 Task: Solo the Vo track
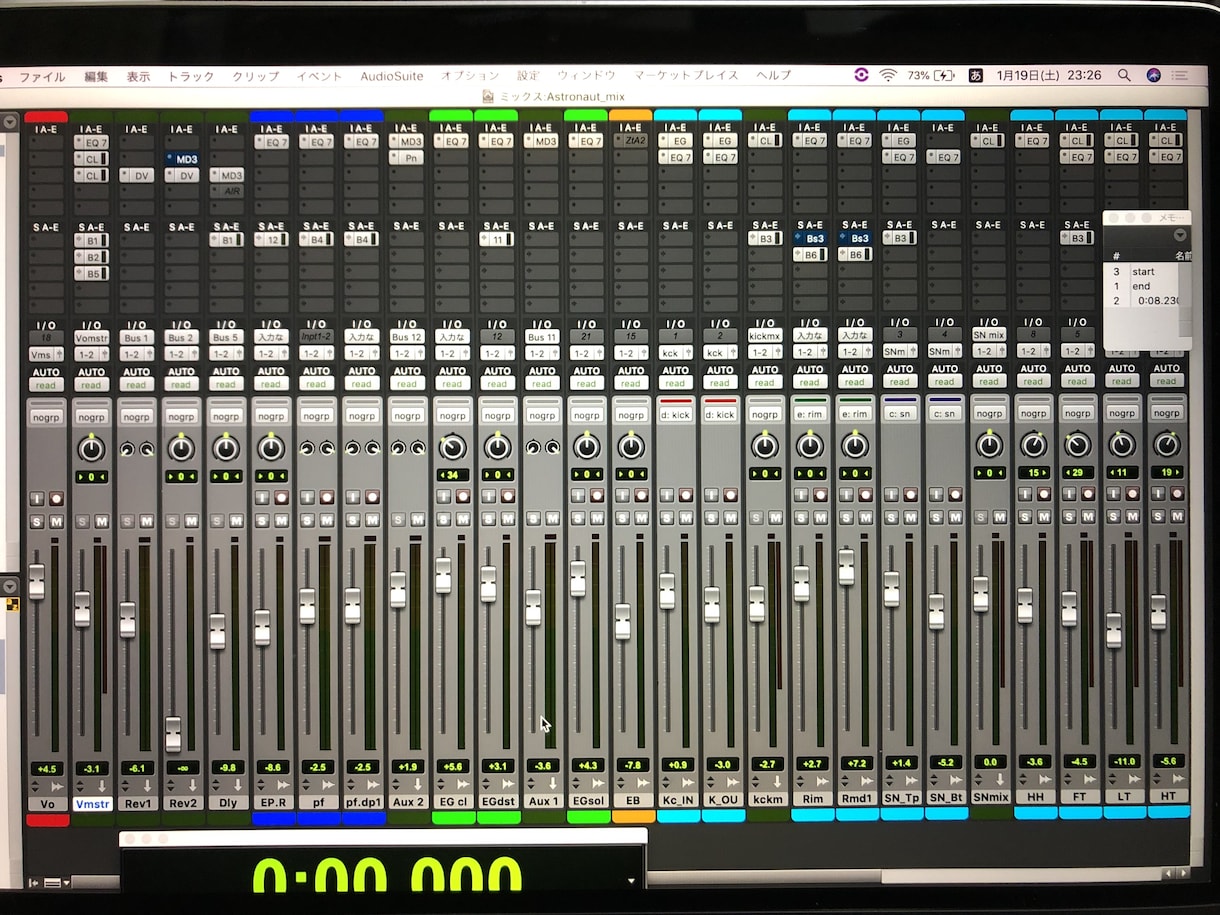[38, 520]
